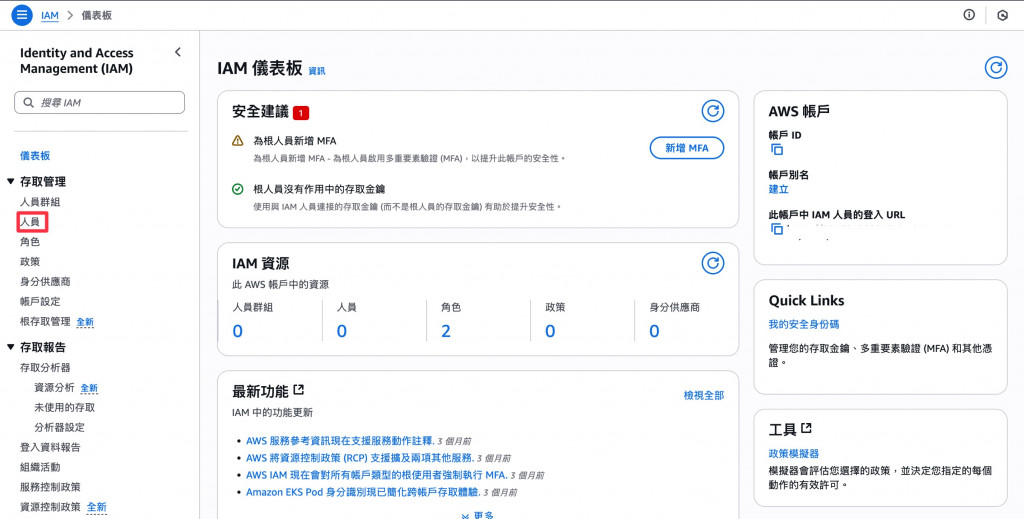Click 儀表板 breadcrumb text
Viewport: 1024px width, 519px height.
coord(97,15)
